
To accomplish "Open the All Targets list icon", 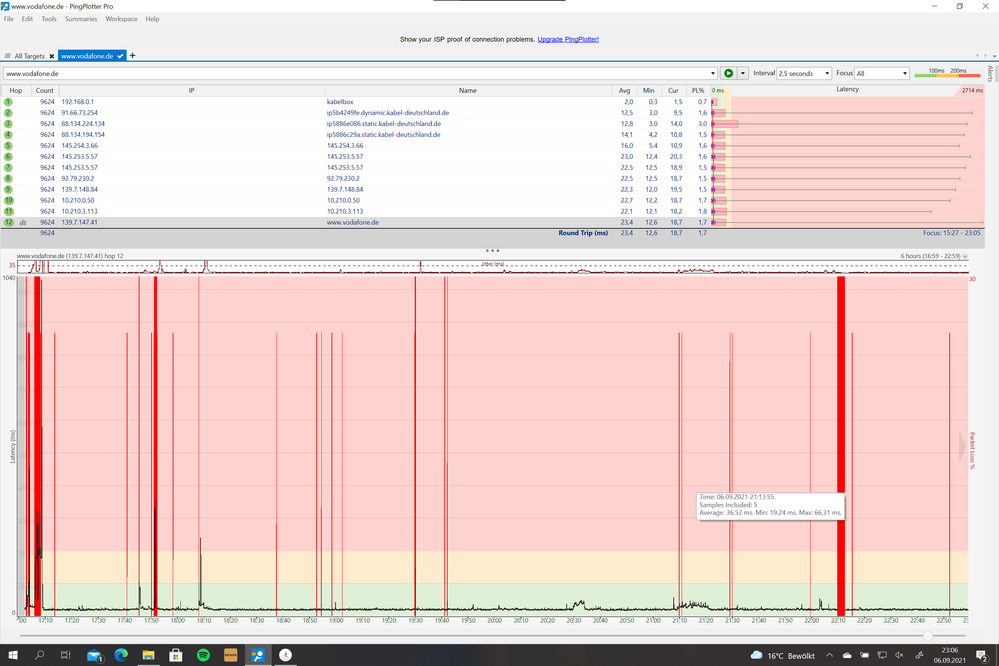I will (x=8, y=56).
